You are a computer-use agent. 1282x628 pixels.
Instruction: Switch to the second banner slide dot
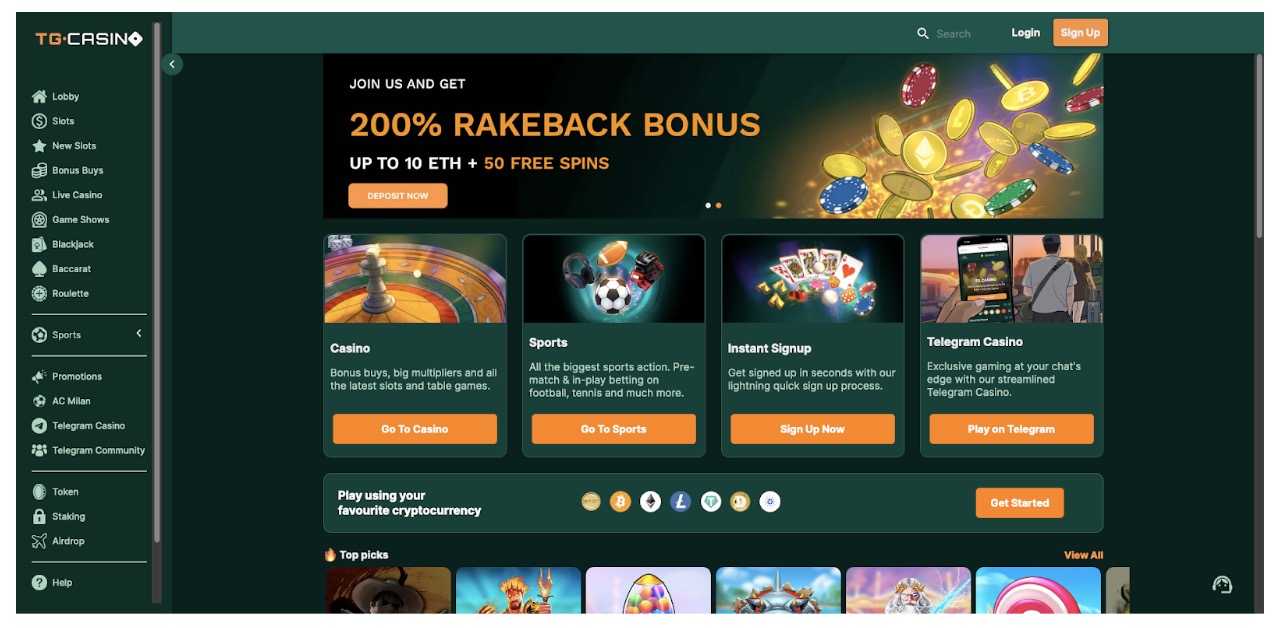click(718, 205)
